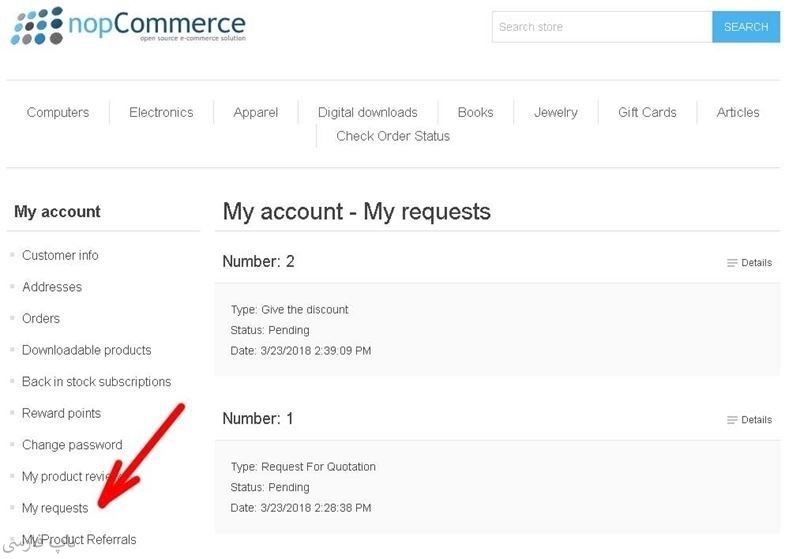Click the nopCommerce logo
The height and width of the screenshot is (559, 800).
(x=128, y=26)
